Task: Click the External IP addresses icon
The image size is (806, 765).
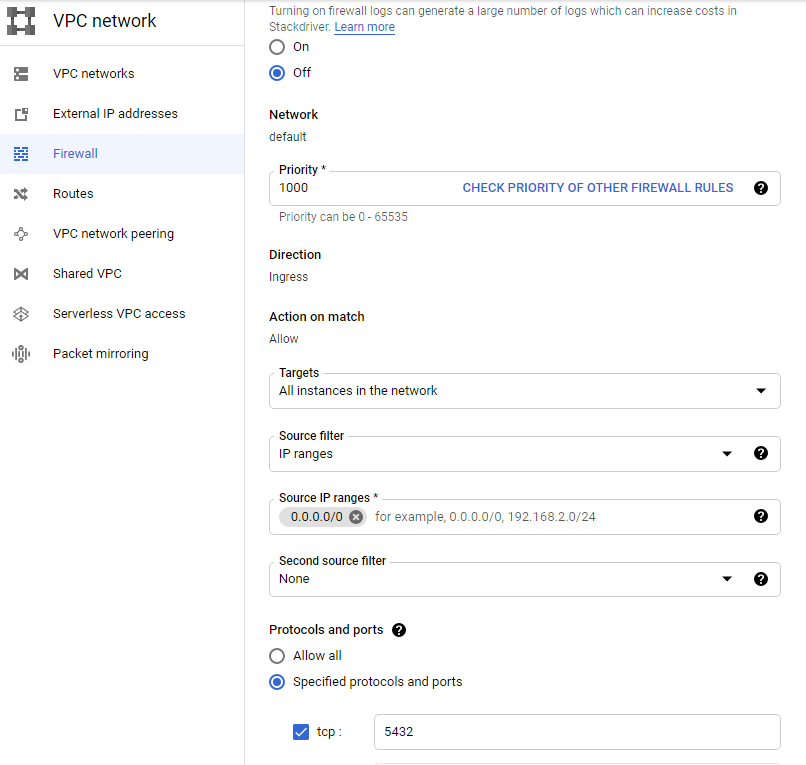Action: pos(21,114)
